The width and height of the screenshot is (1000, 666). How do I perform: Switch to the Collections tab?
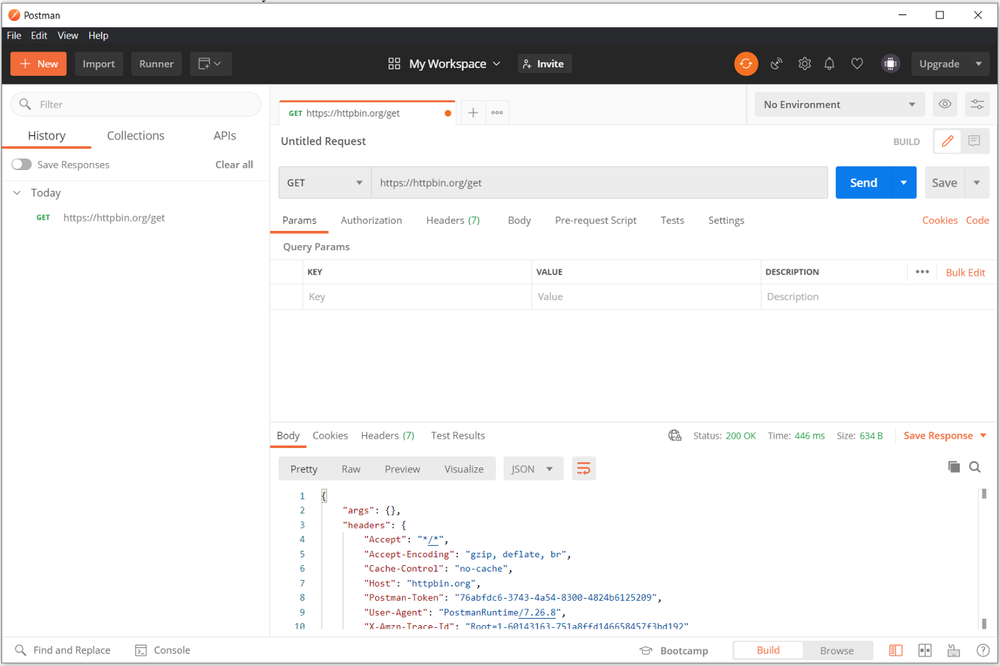tap(135, 135)
